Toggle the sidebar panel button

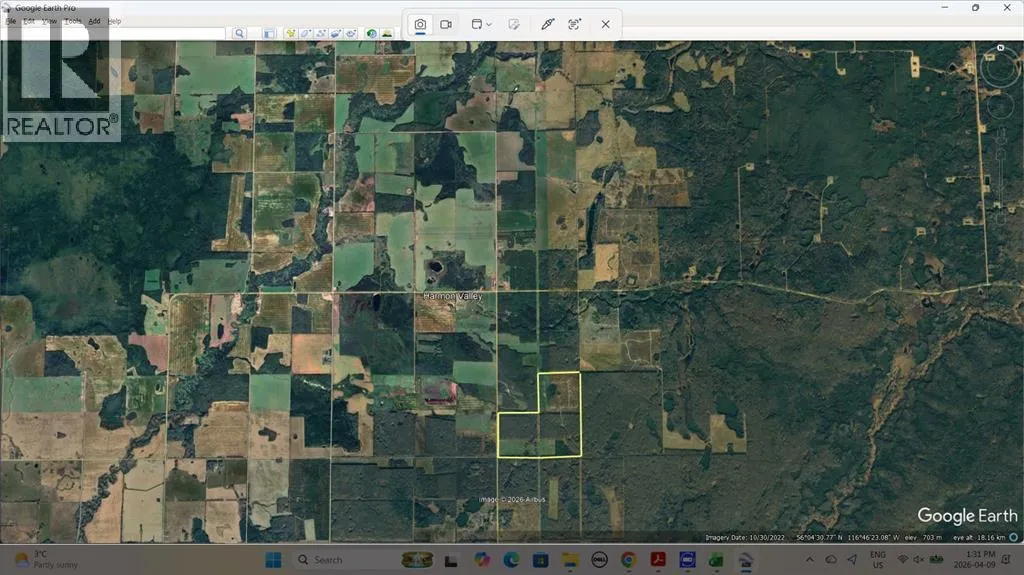[269, 33]
